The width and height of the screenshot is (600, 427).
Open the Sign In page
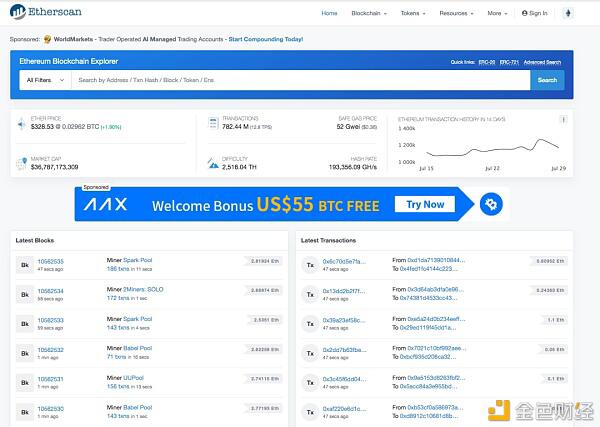535,13
